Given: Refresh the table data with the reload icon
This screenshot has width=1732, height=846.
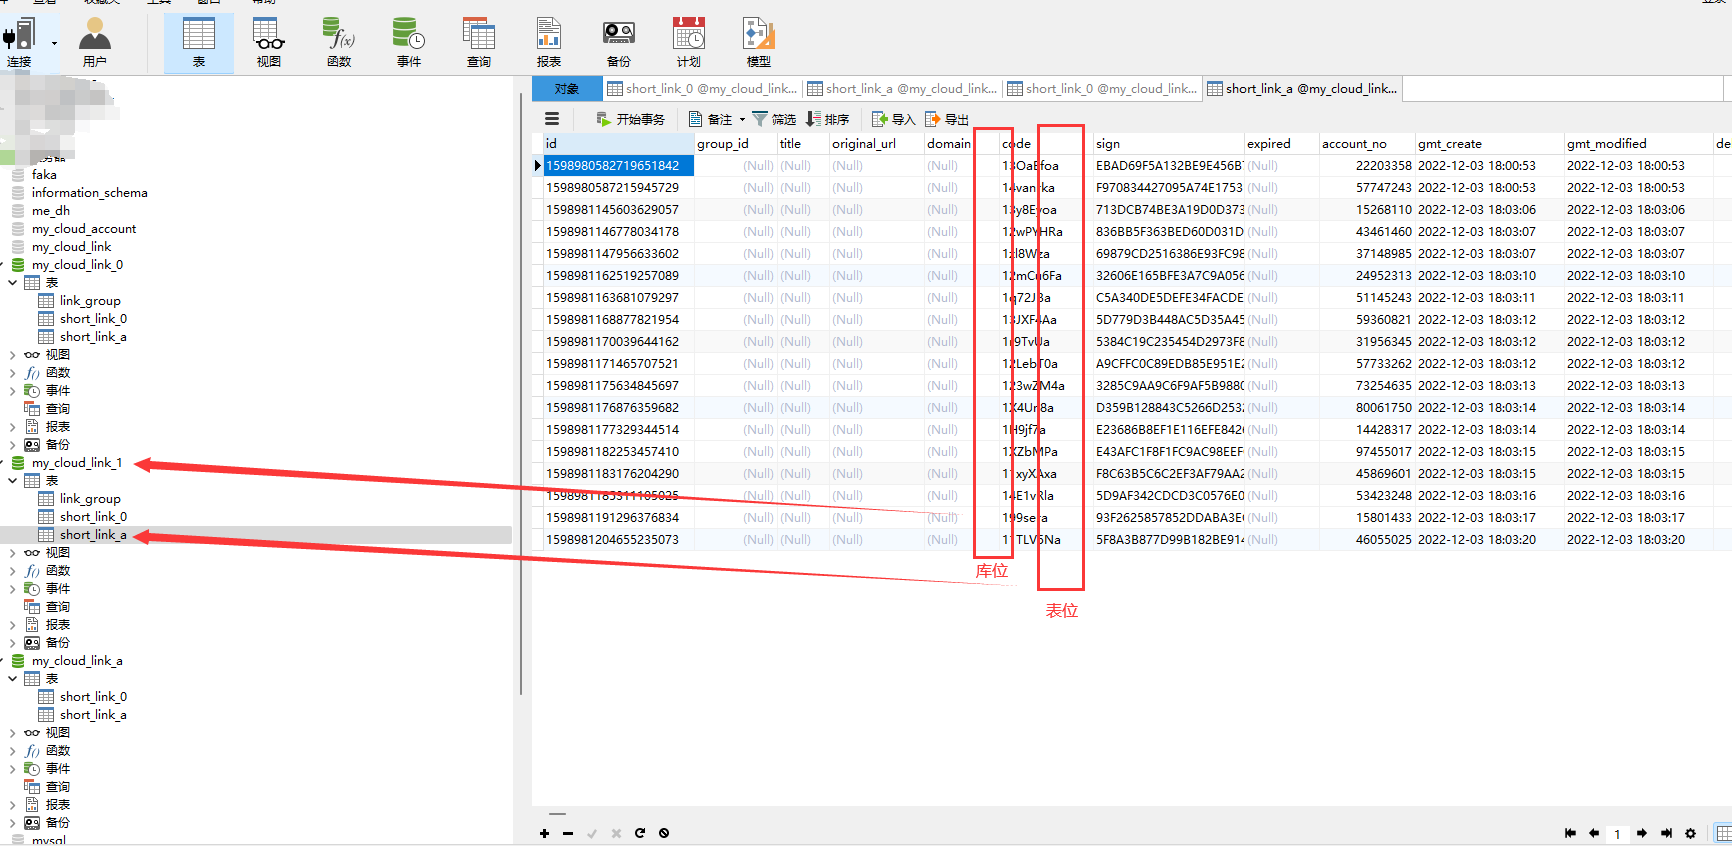Looking at the screenshot, I should [x=640, y=833].
